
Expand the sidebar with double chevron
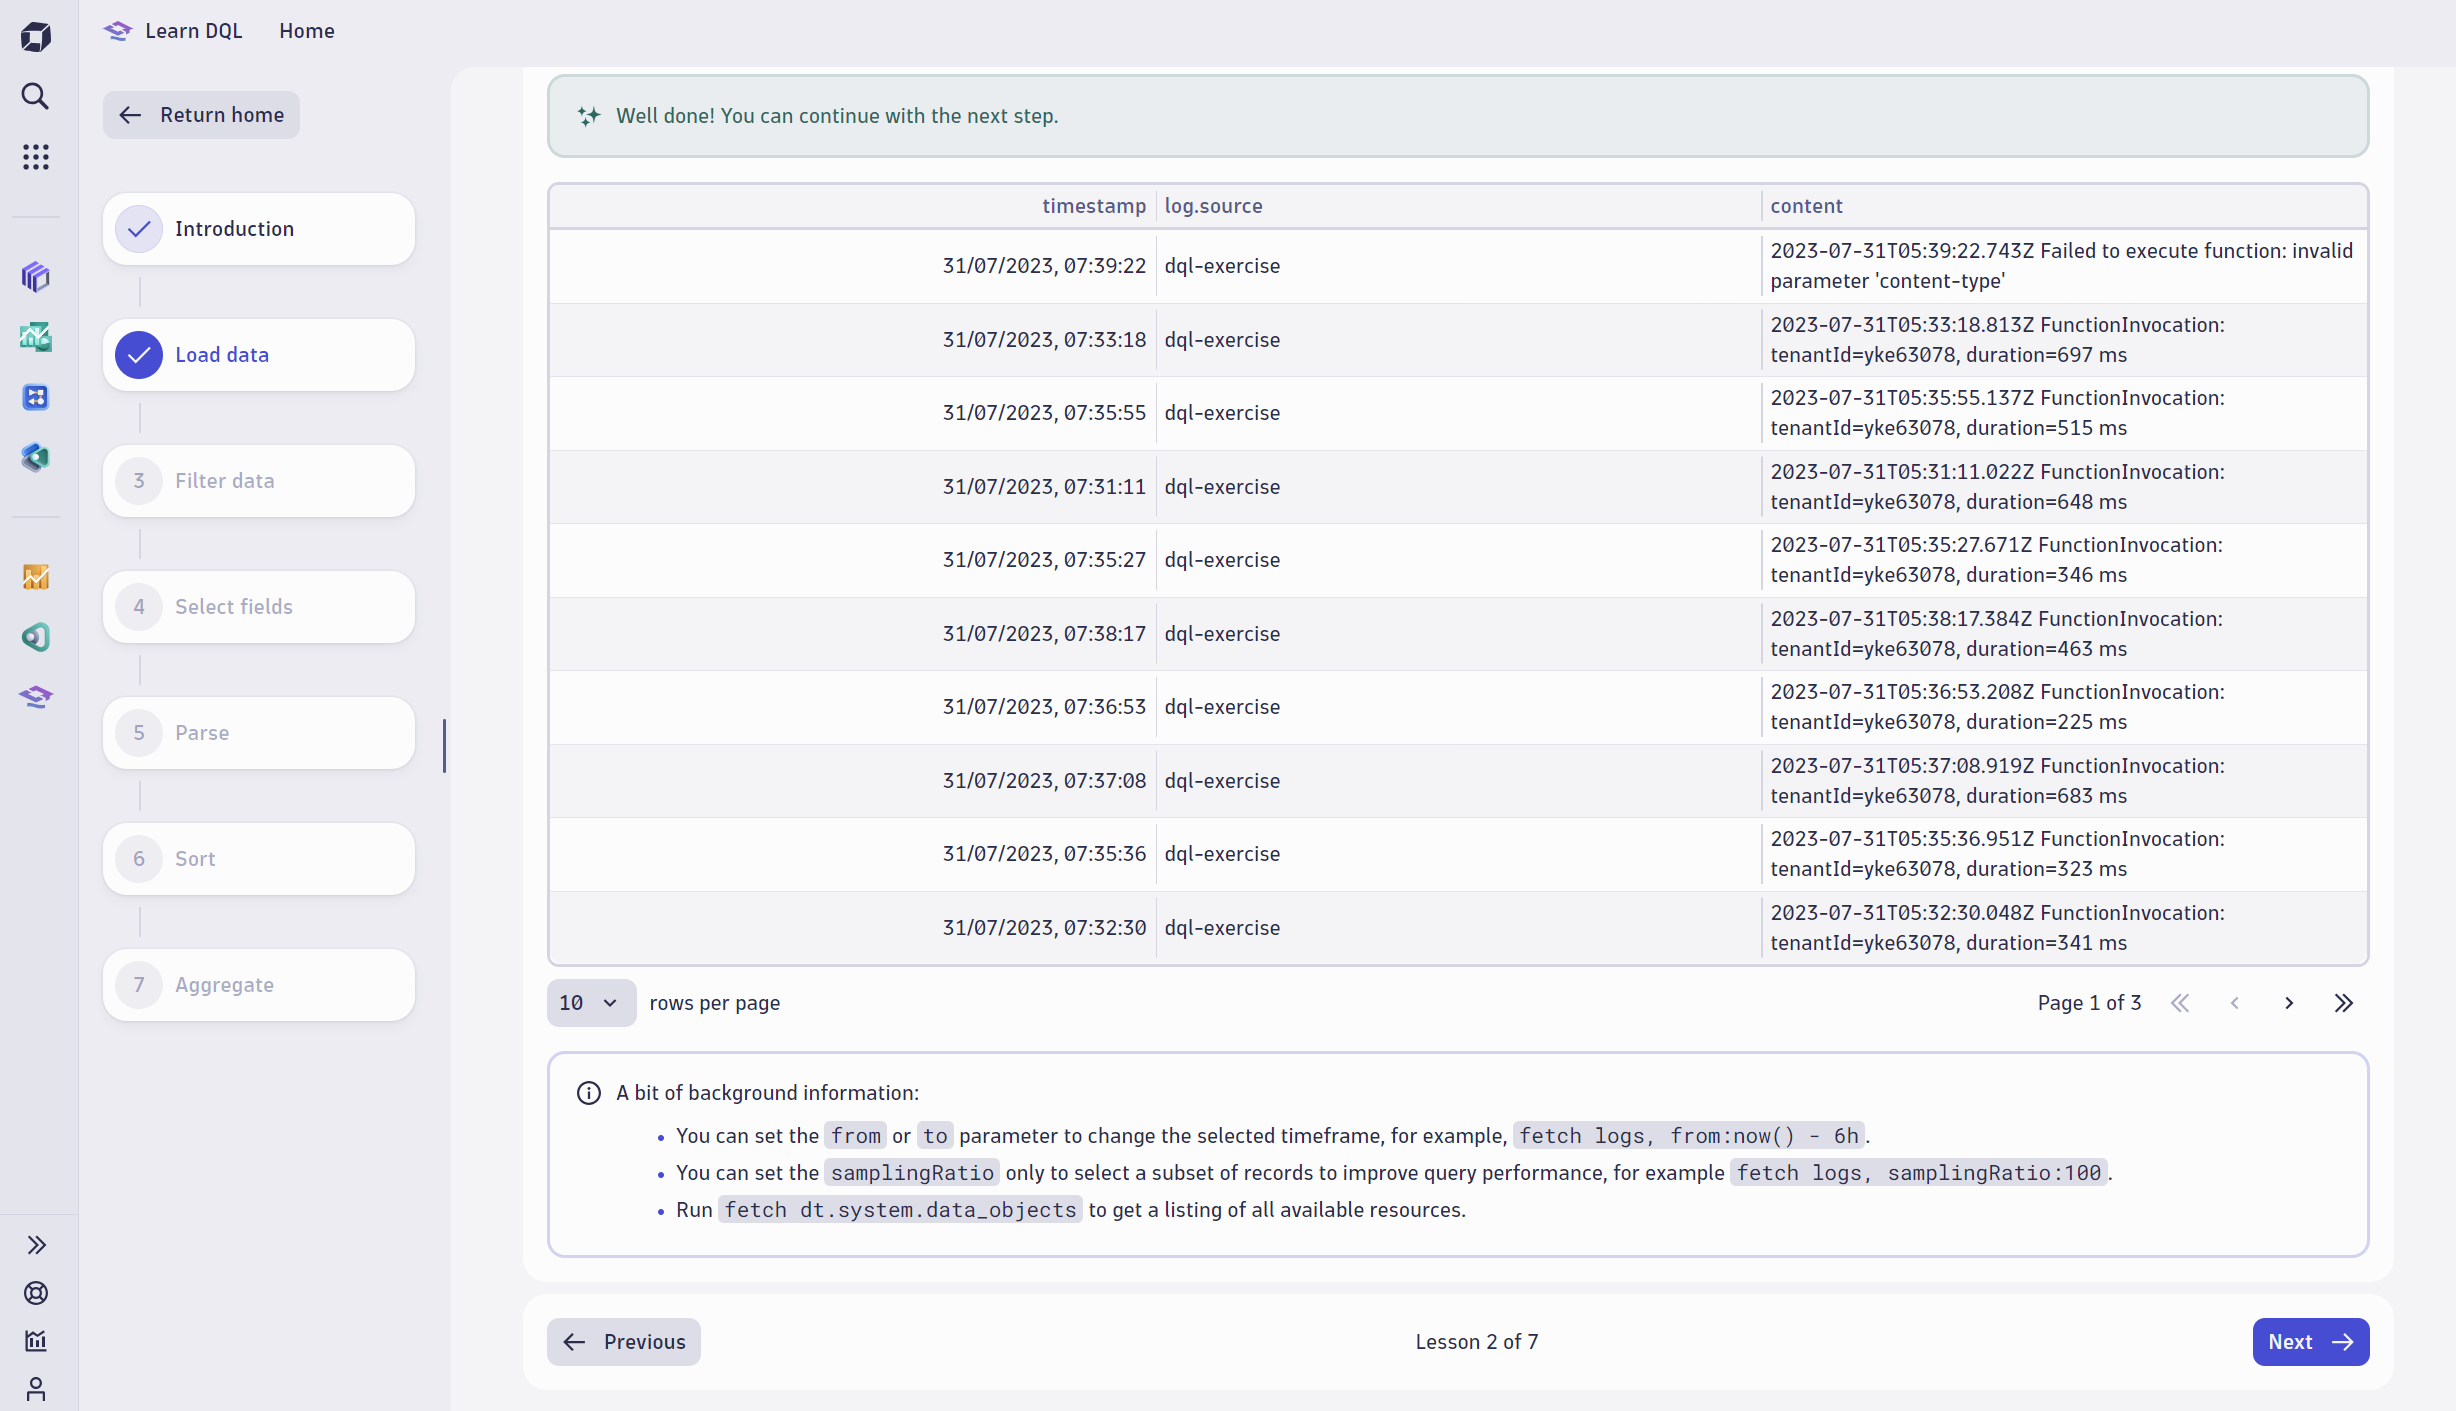[x=36, y=1245]
